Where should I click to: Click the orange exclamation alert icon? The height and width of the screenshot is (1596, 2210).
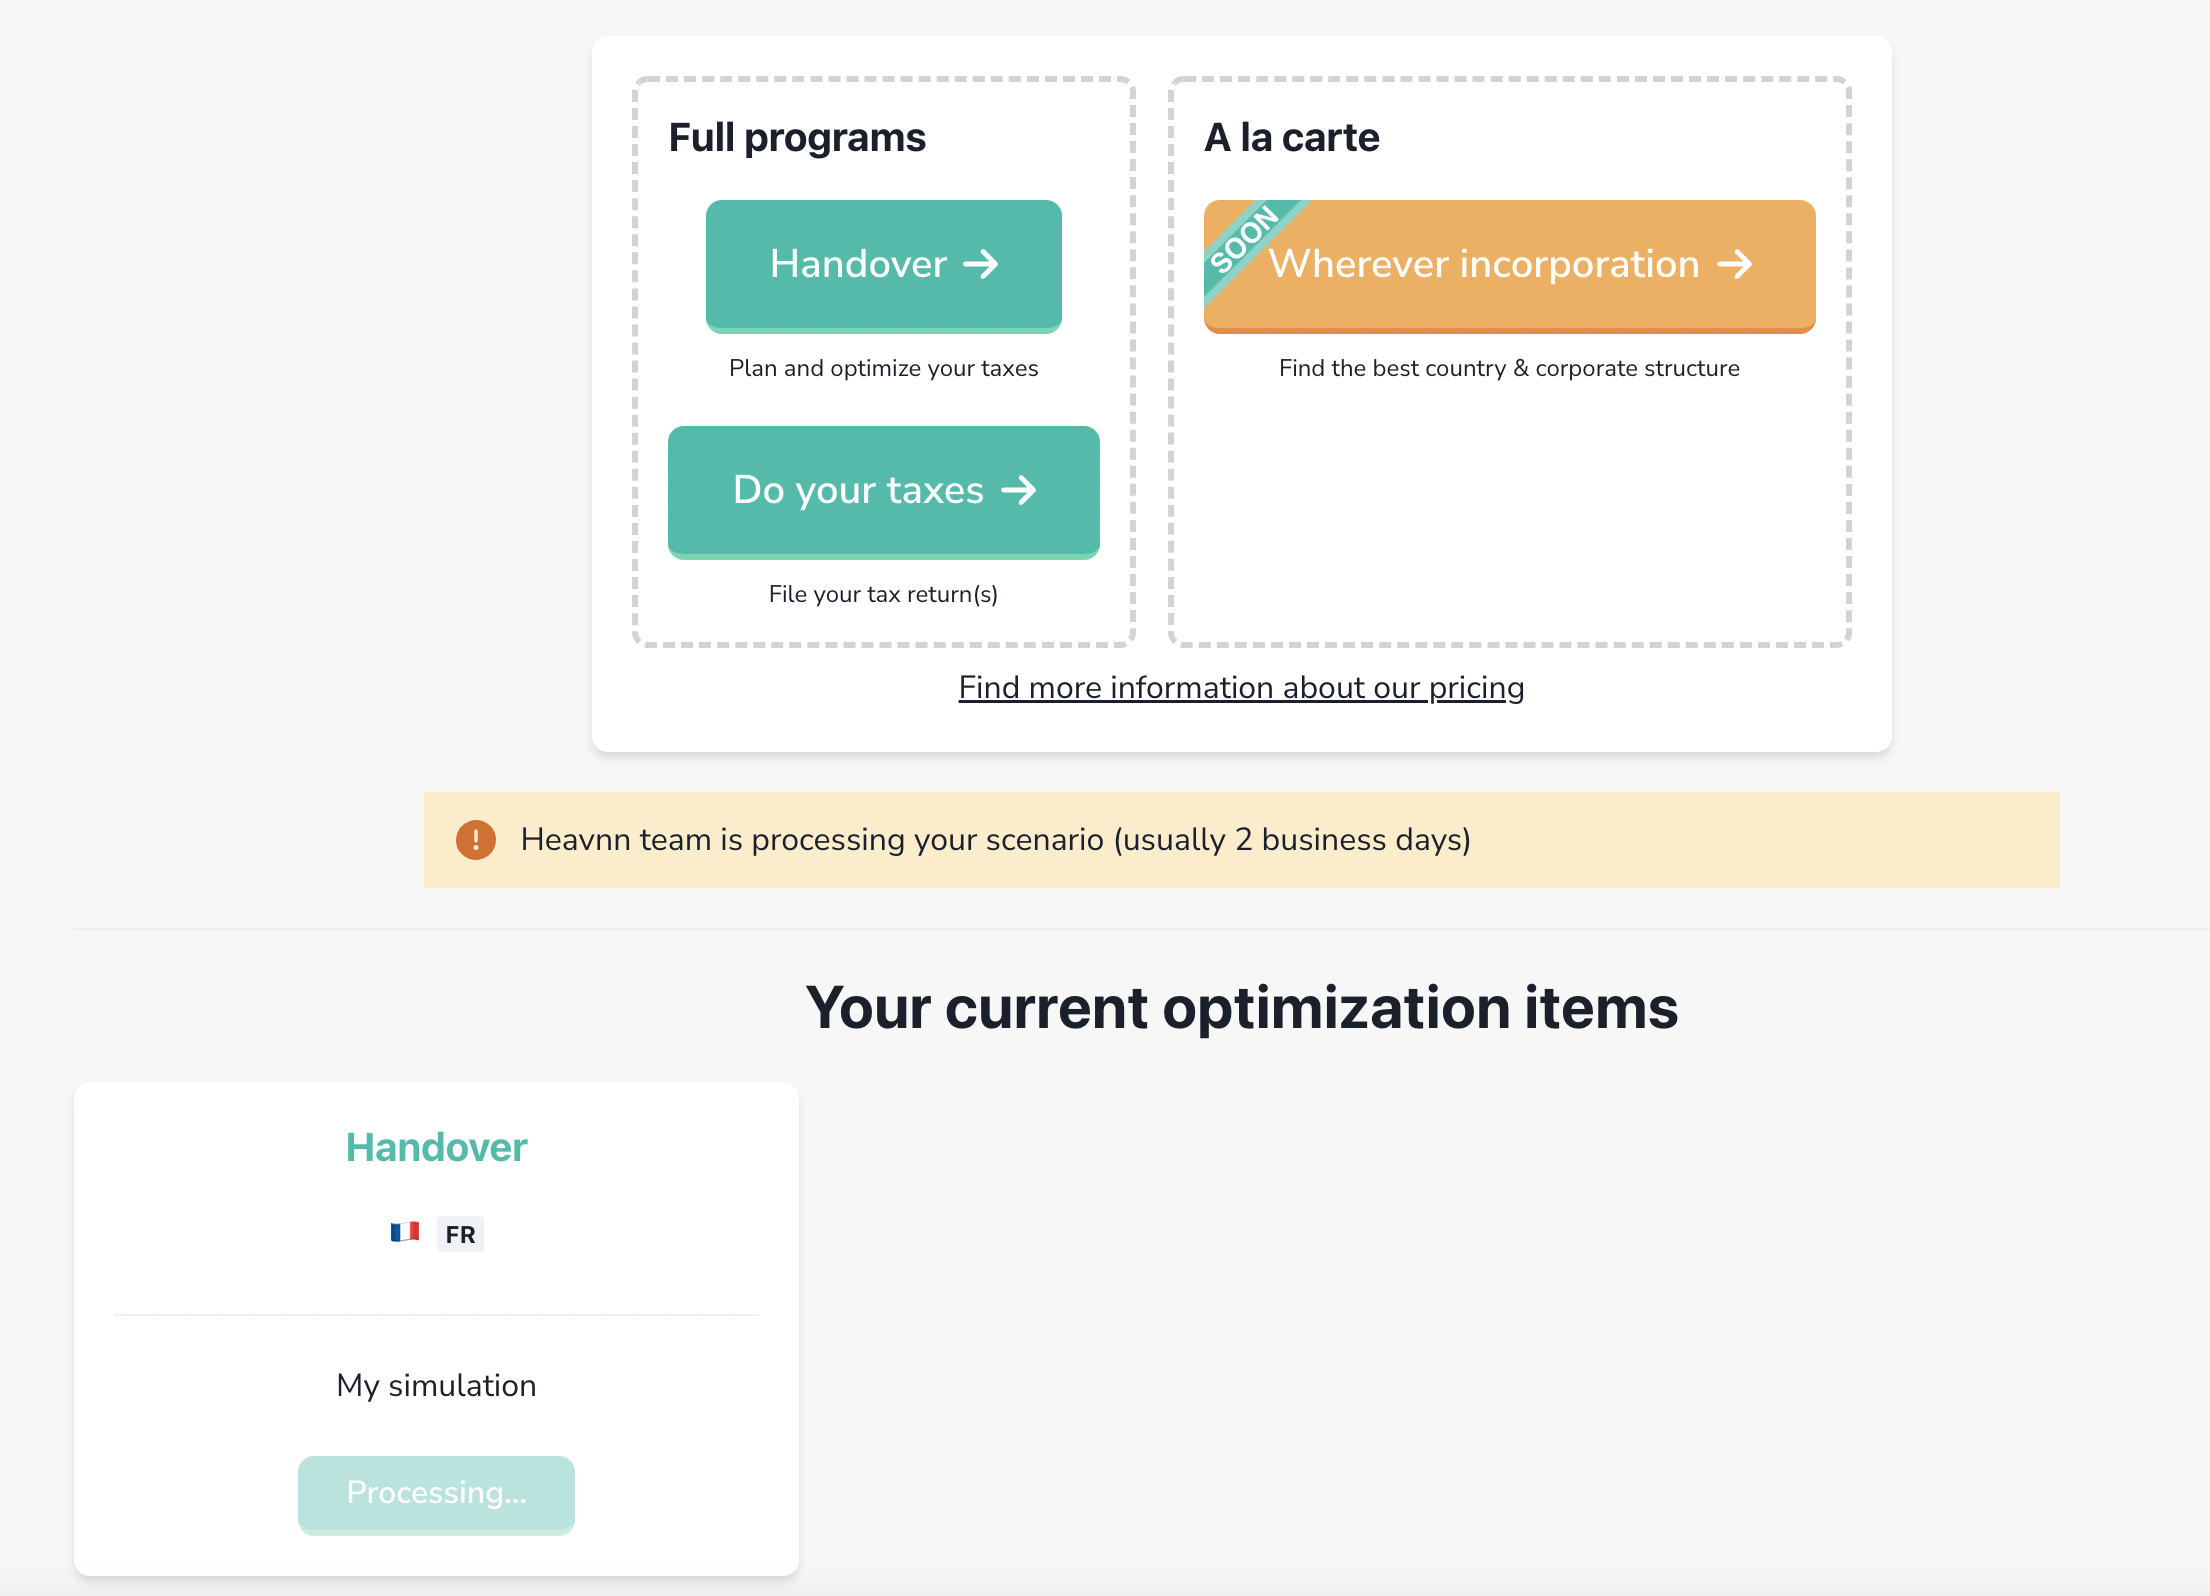coord(476,840)
